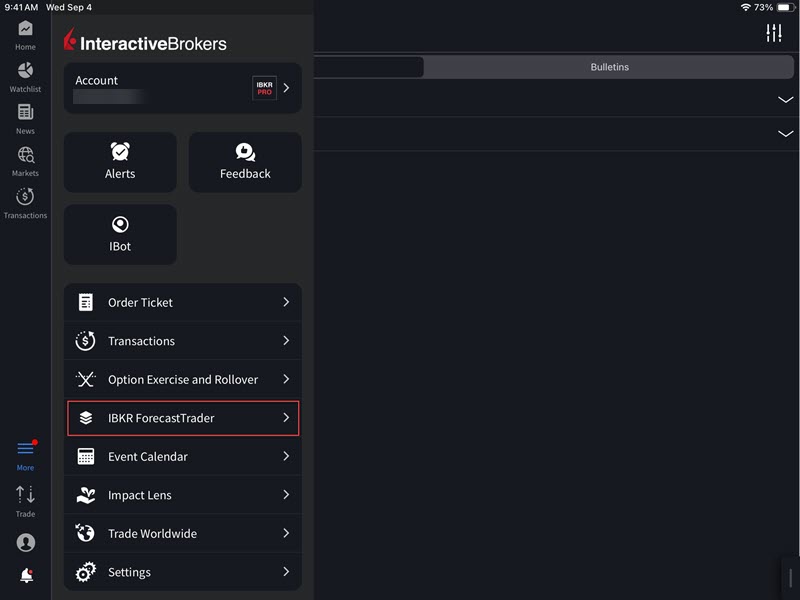Tap the Event Calendar icon
Screen dimensions: 800x600
(x=85, y=456)
